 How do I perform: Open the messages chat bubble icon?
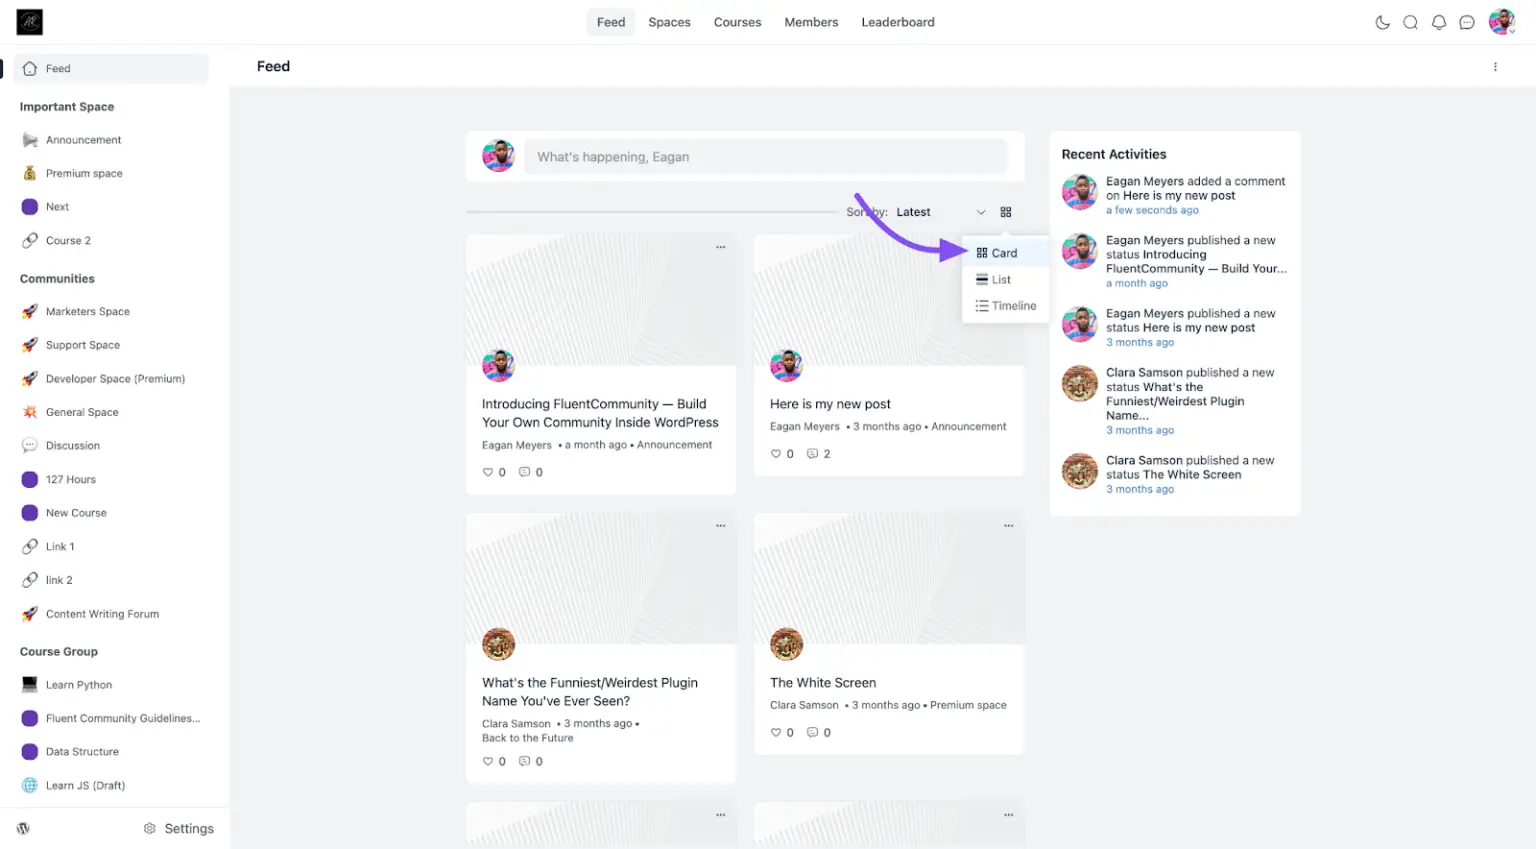[1466, 22]
